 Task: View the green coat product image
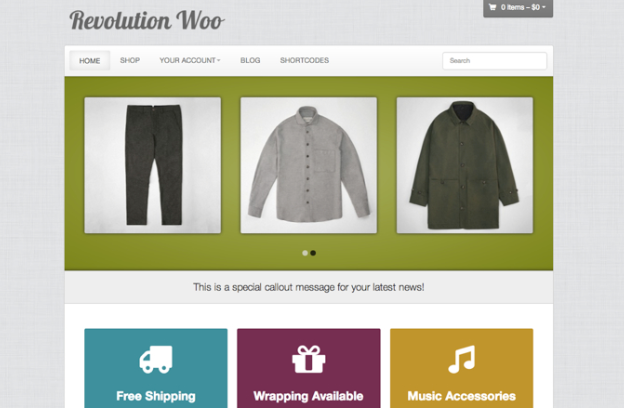[x=465, y=165]
